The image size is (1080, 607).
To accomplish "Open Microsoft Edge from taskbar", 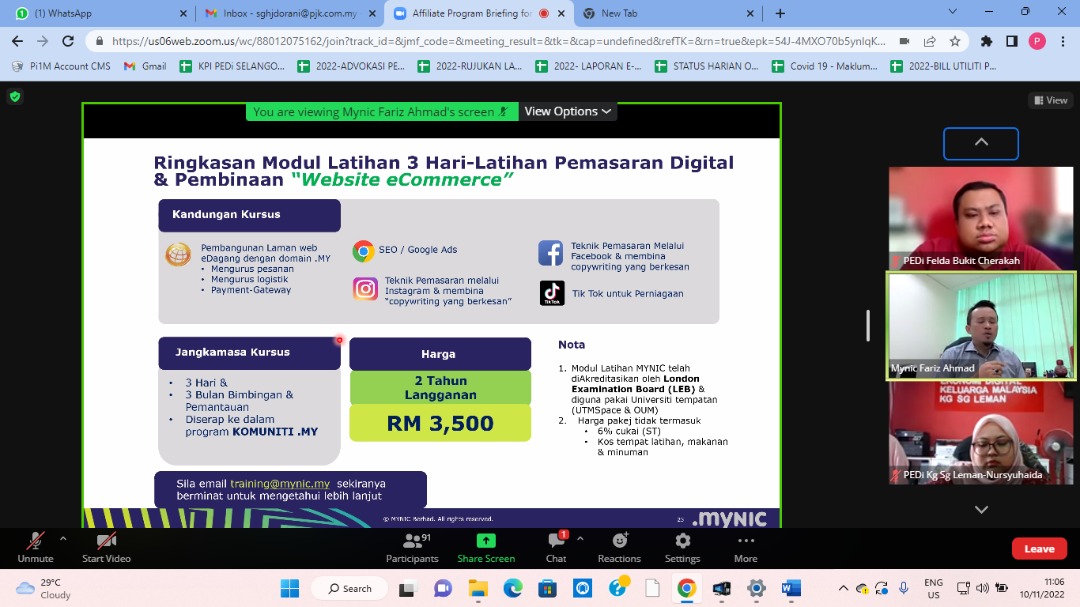I will pos(512,588).
